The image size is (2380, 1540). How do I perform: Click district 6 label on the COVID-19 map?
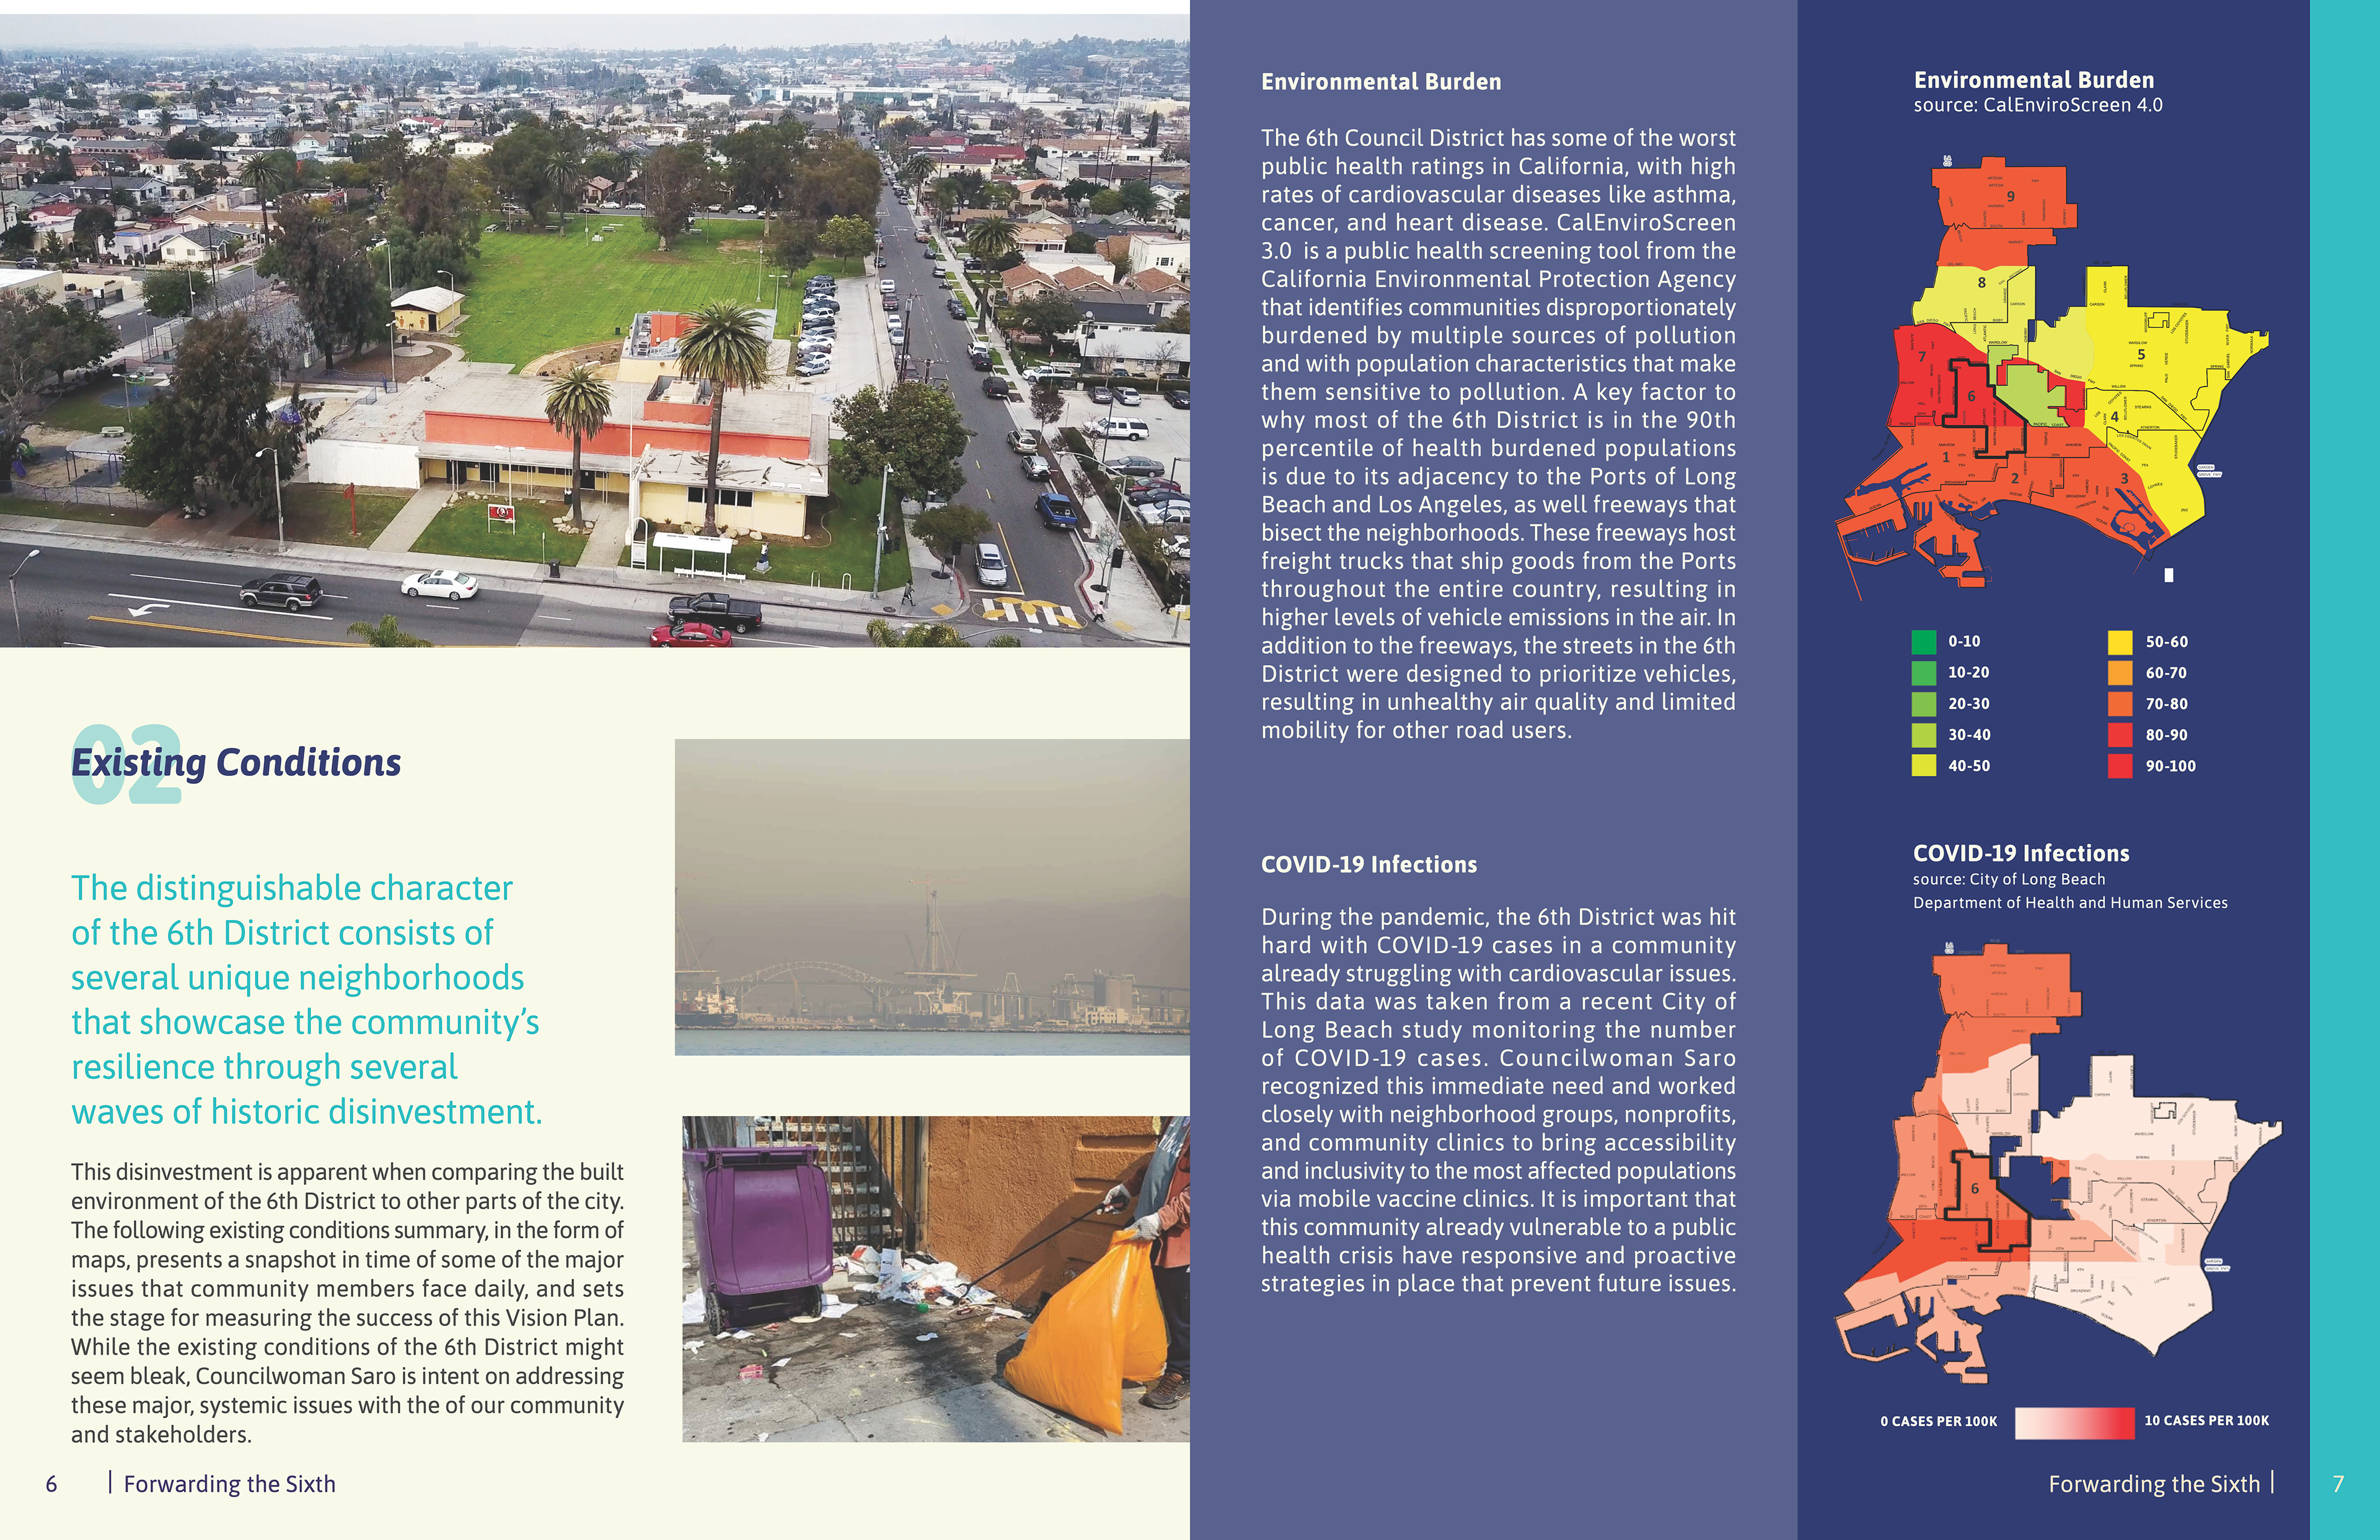[x=1975, y=1188]
